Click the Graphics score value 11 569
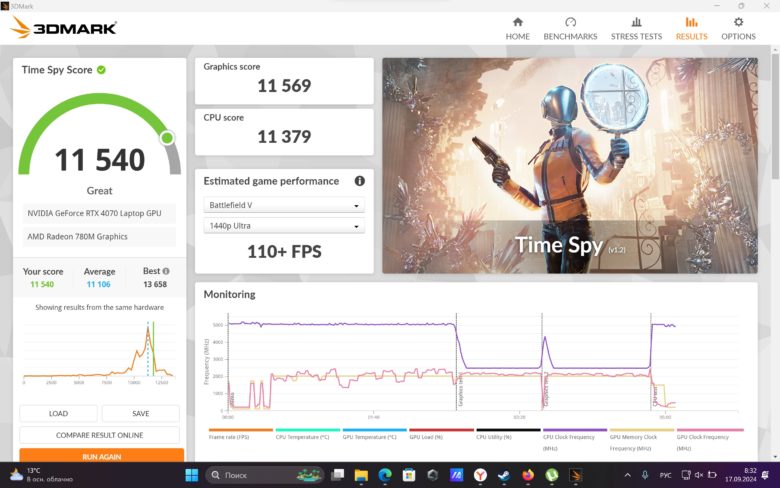The image size is (780, 488). point(284,86)
